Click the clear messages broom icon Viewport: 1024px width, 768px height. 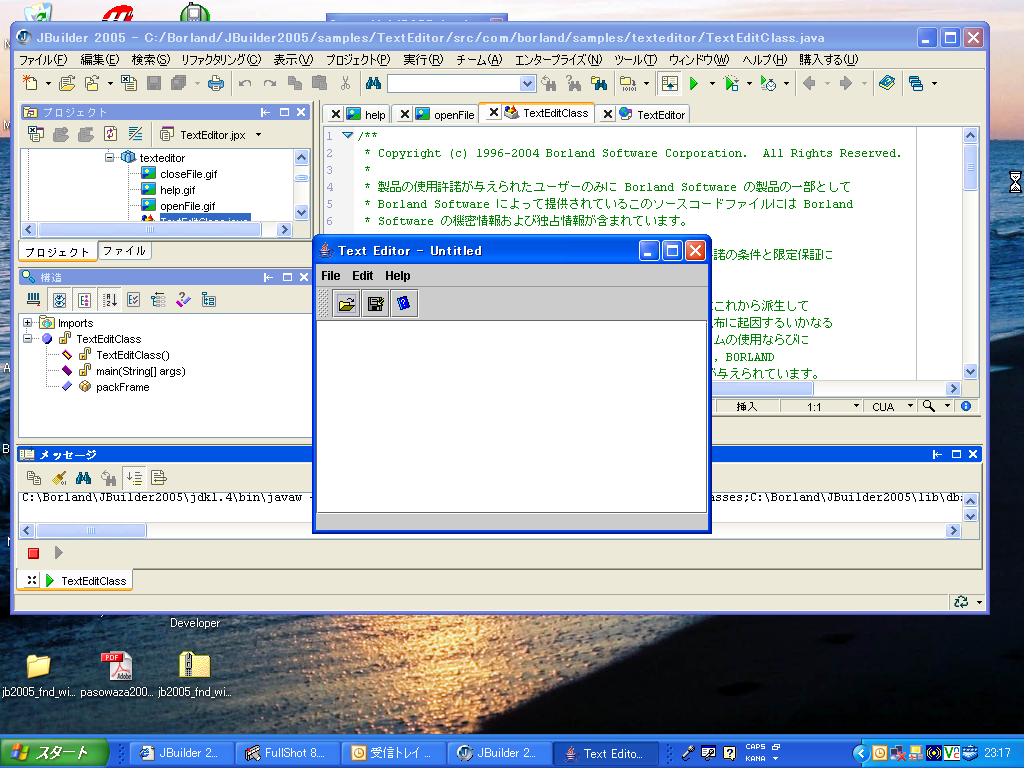pyautogui.click(x=59, y=478)
